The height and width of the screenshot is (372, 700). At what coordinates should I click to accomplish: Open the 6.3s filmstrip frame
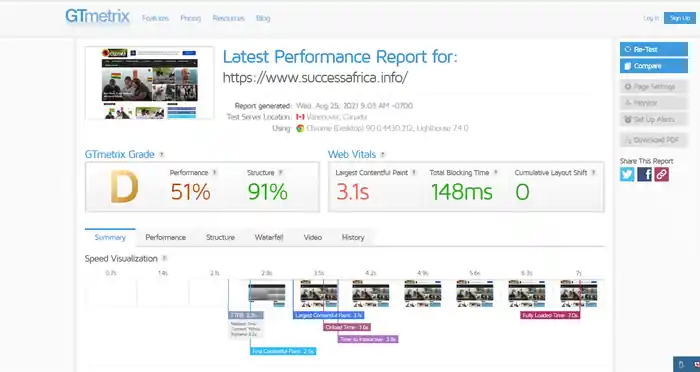coord(527,293)
